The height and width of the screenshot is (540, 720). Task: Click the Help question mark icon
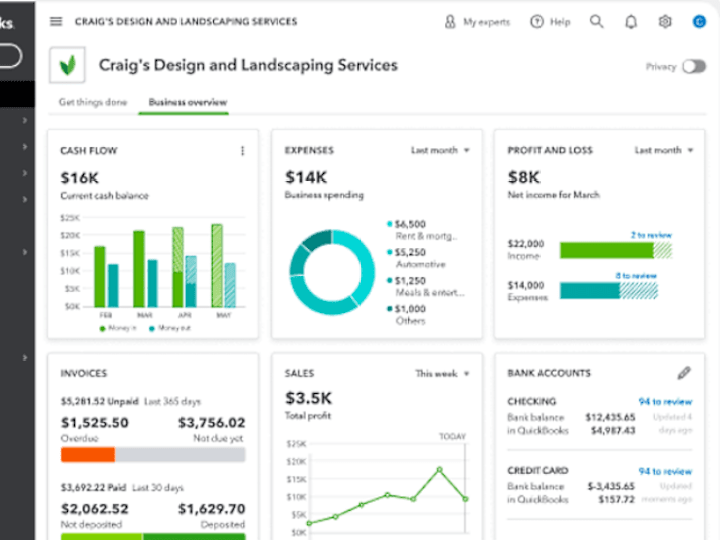point(537,22)
